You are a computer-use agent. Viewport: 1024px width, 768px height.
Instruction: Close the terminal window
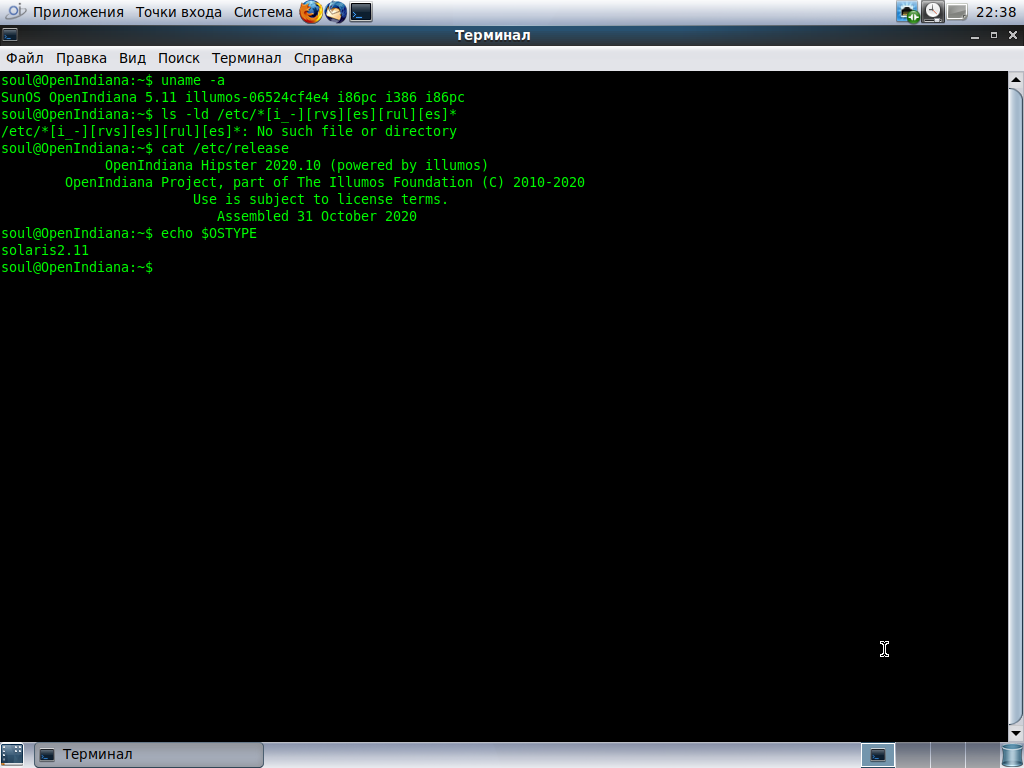(1013, 35)
